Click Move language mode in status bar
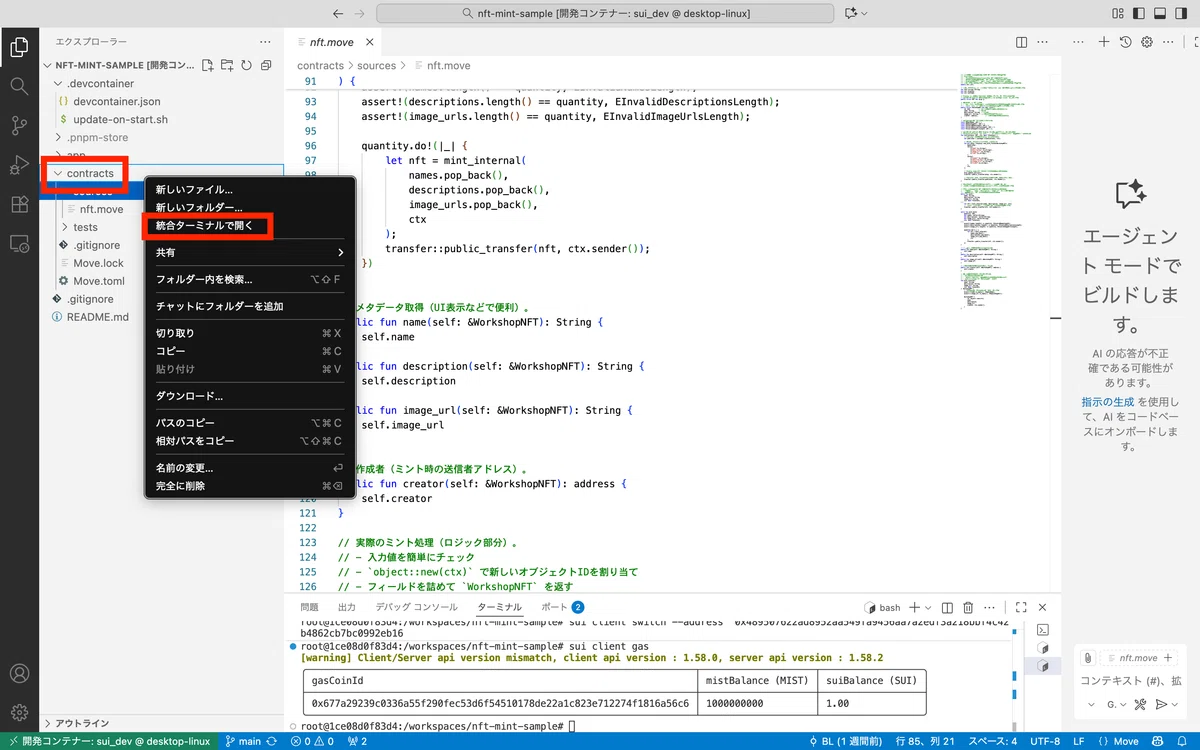 1118,741
